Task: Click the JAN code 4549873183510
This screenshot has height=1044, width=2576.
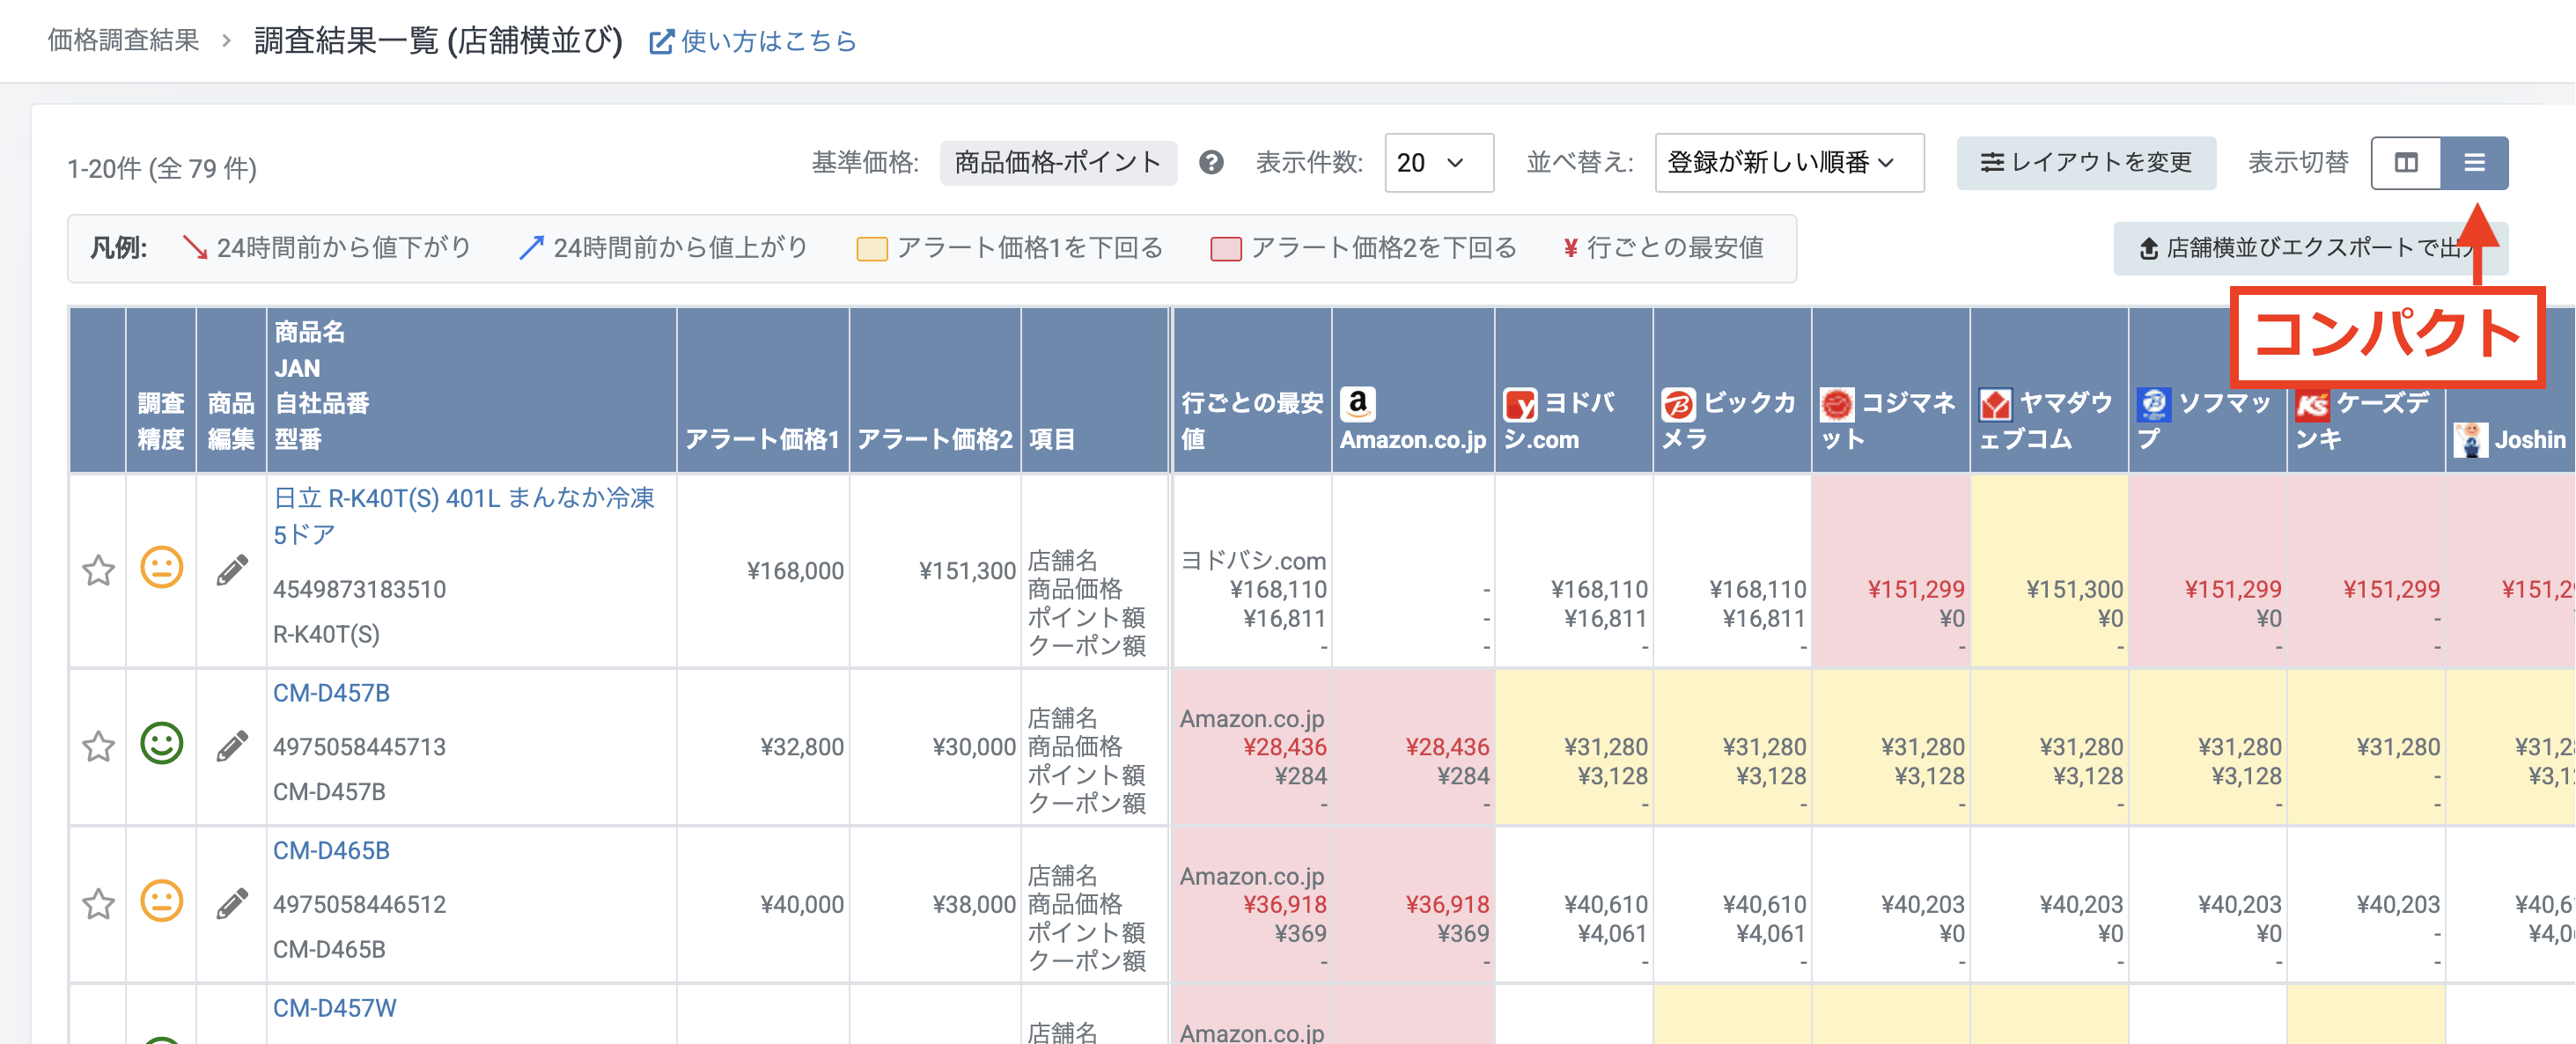Action: click(359, 590)
